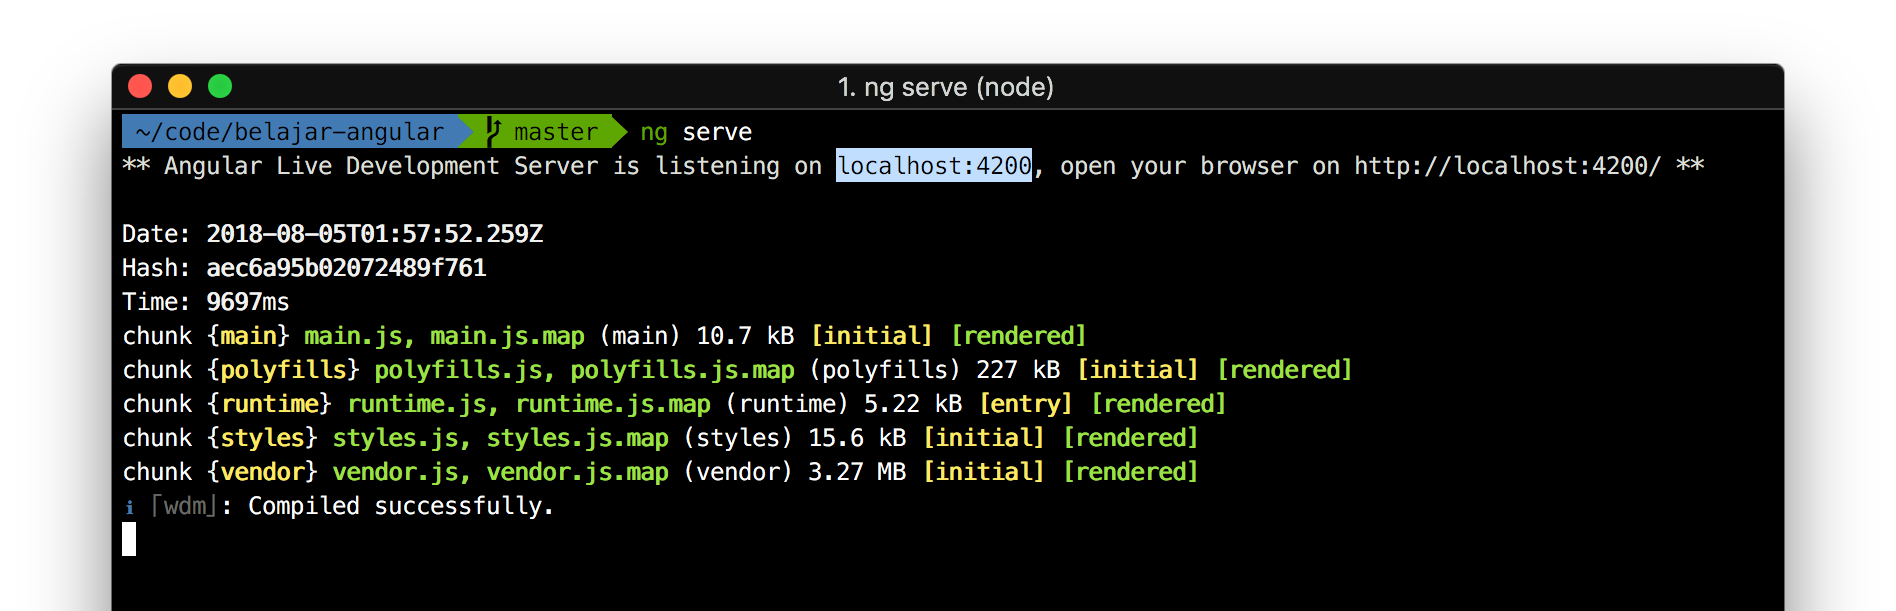This screenshot has width=1896, height=611.
Task: Click the '3.27 MB' size value
Action: tap(857, 472)
